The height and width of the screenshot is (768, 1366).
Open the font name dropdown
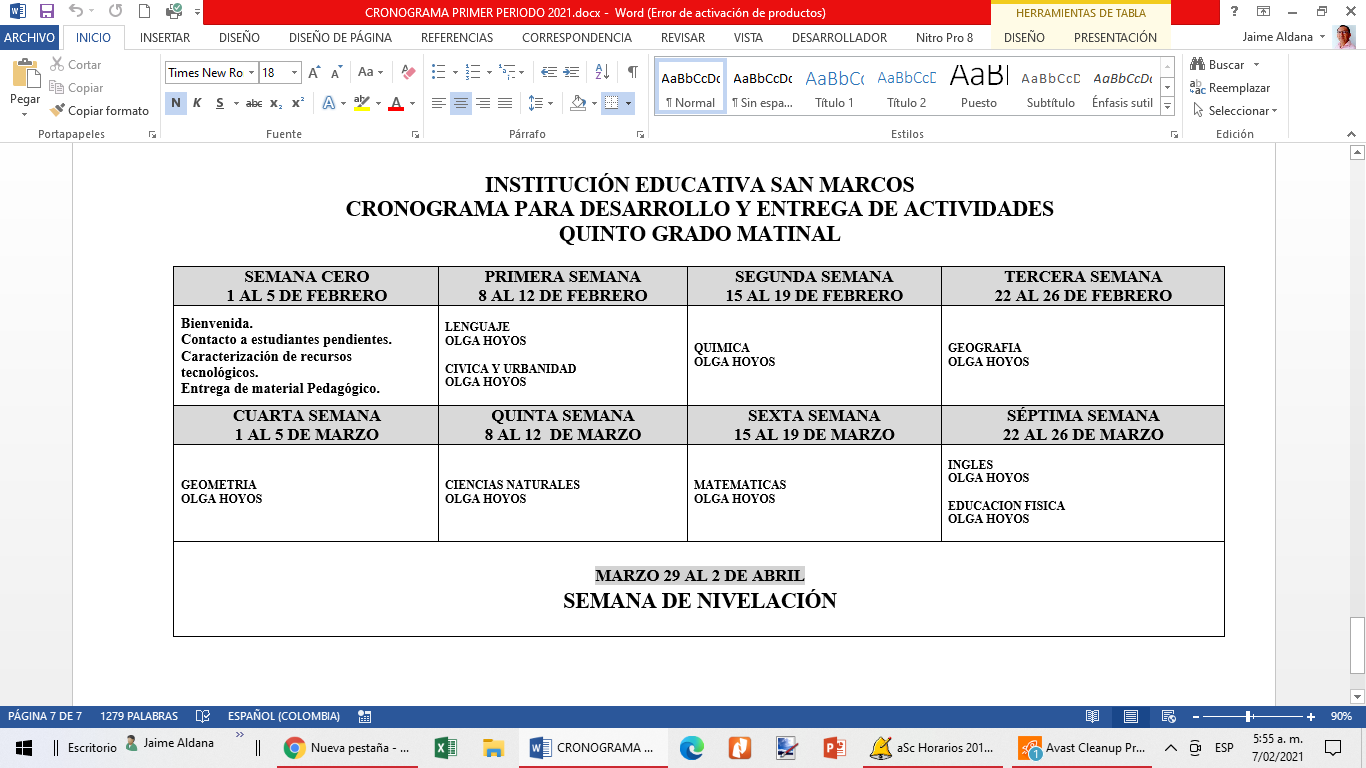tap(251, 73)
